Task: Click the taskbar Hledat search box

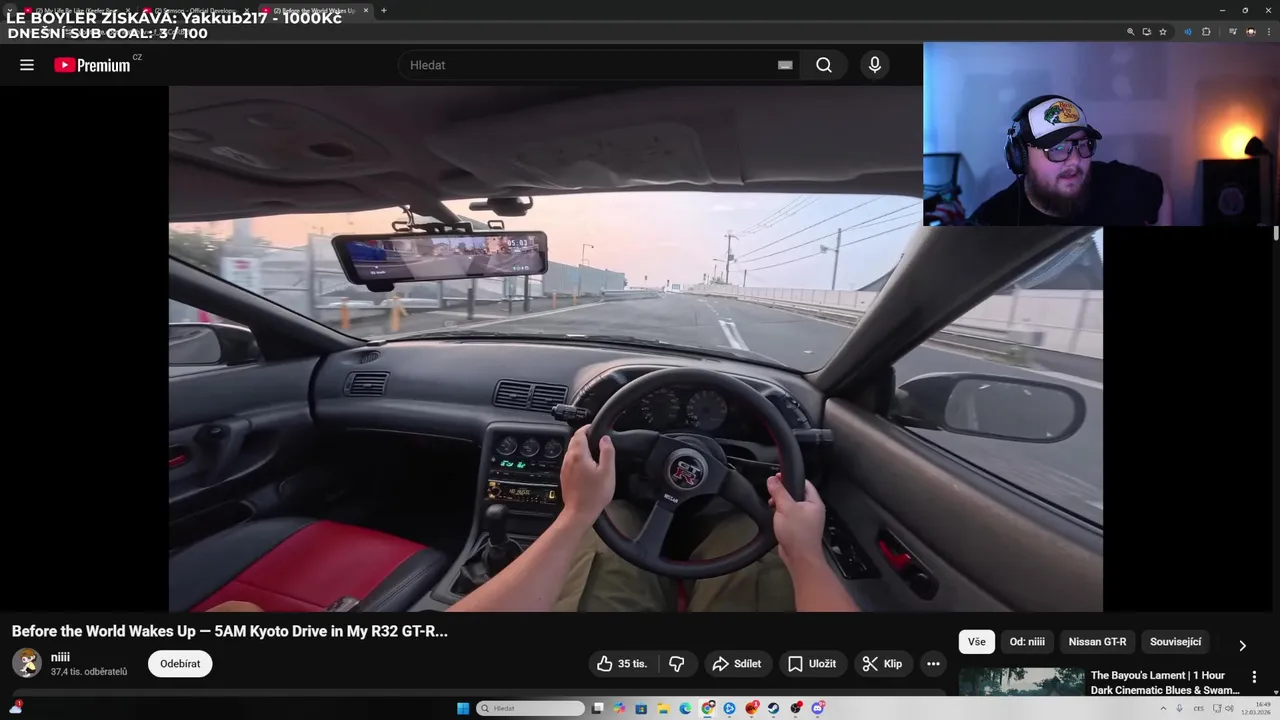Action: [531, 708]
